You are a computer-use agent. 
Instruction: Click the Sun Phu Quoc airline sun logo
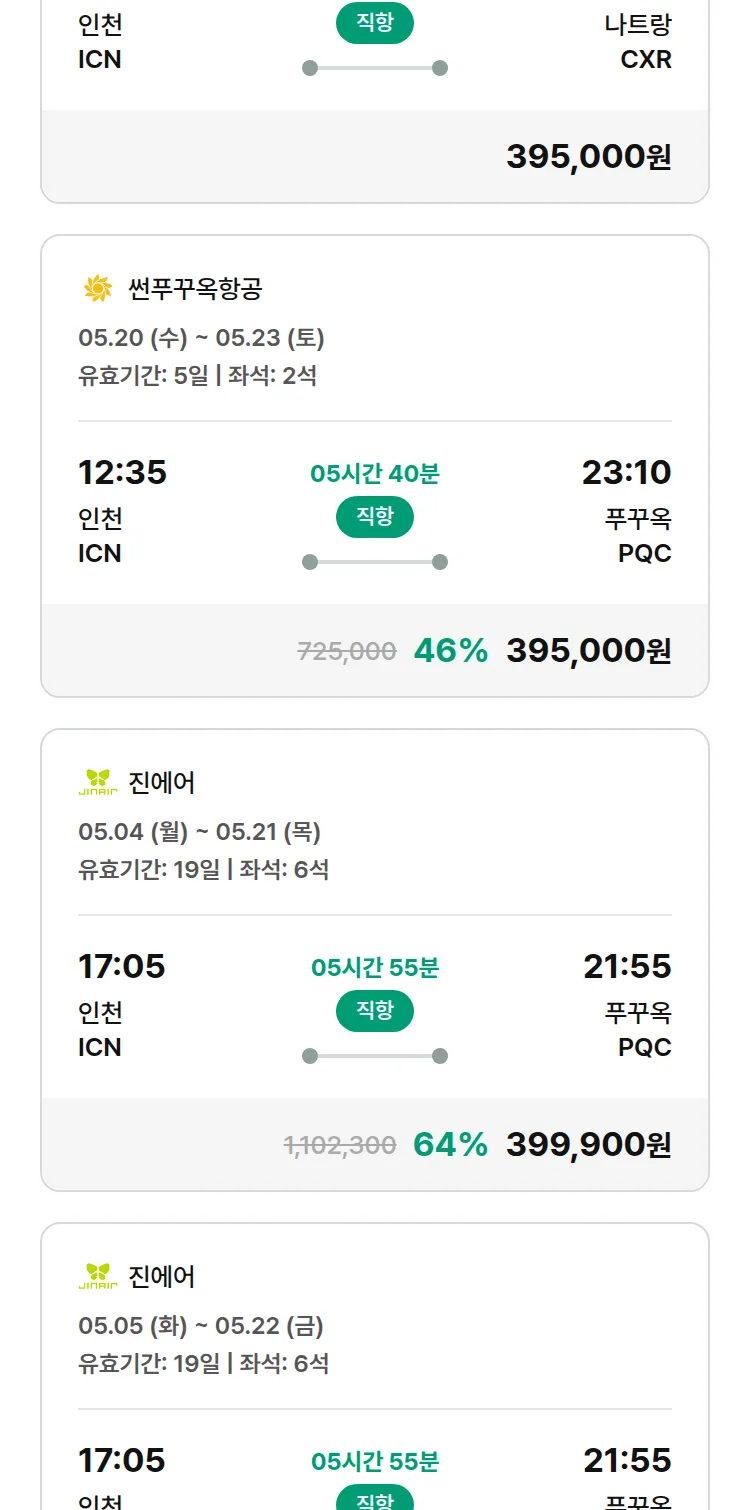[x=98, y=289]
